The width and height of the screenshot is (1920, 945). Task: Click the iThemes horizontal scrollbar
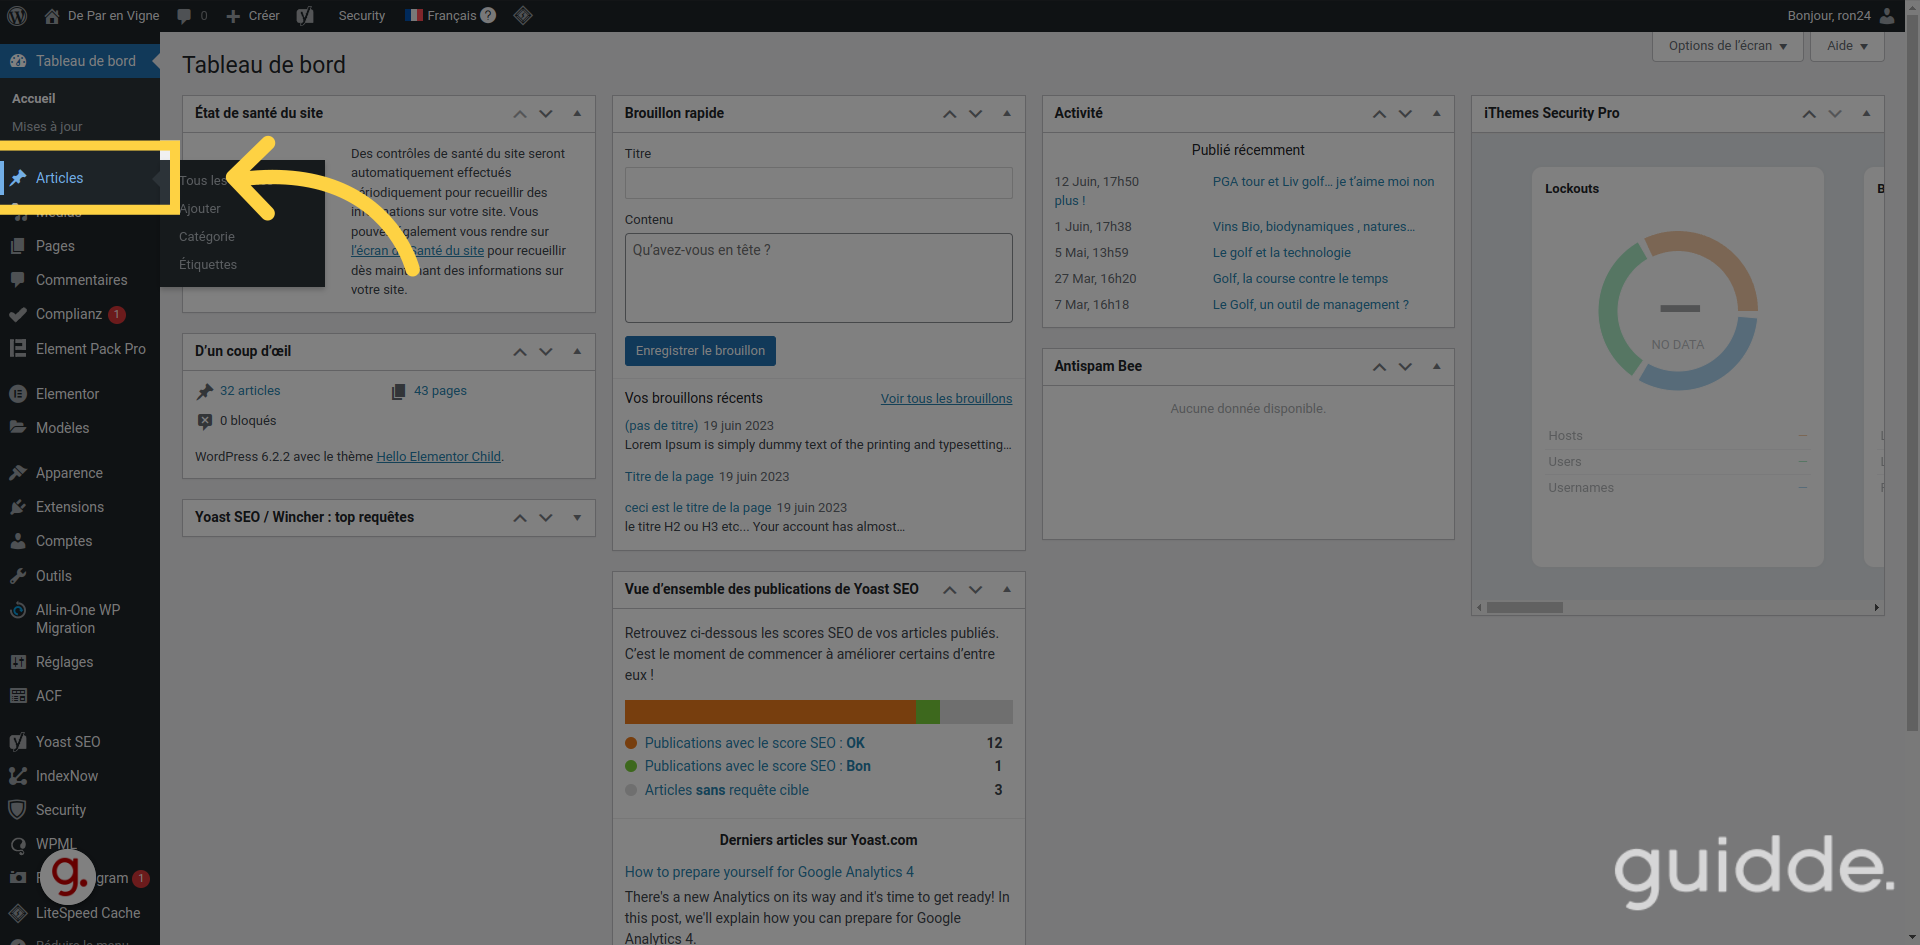pyautogui.click(x=1524, y=608)
